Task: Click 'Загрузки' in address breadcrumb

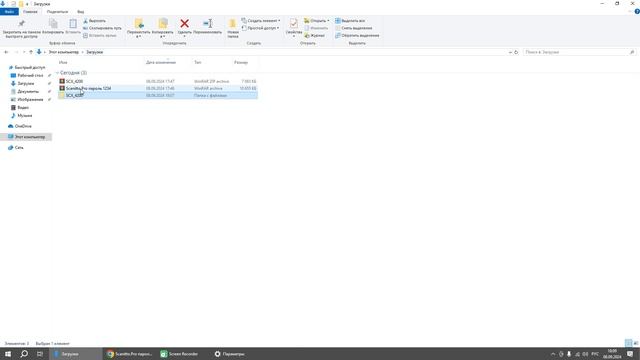Action: (x=95, y=52)
